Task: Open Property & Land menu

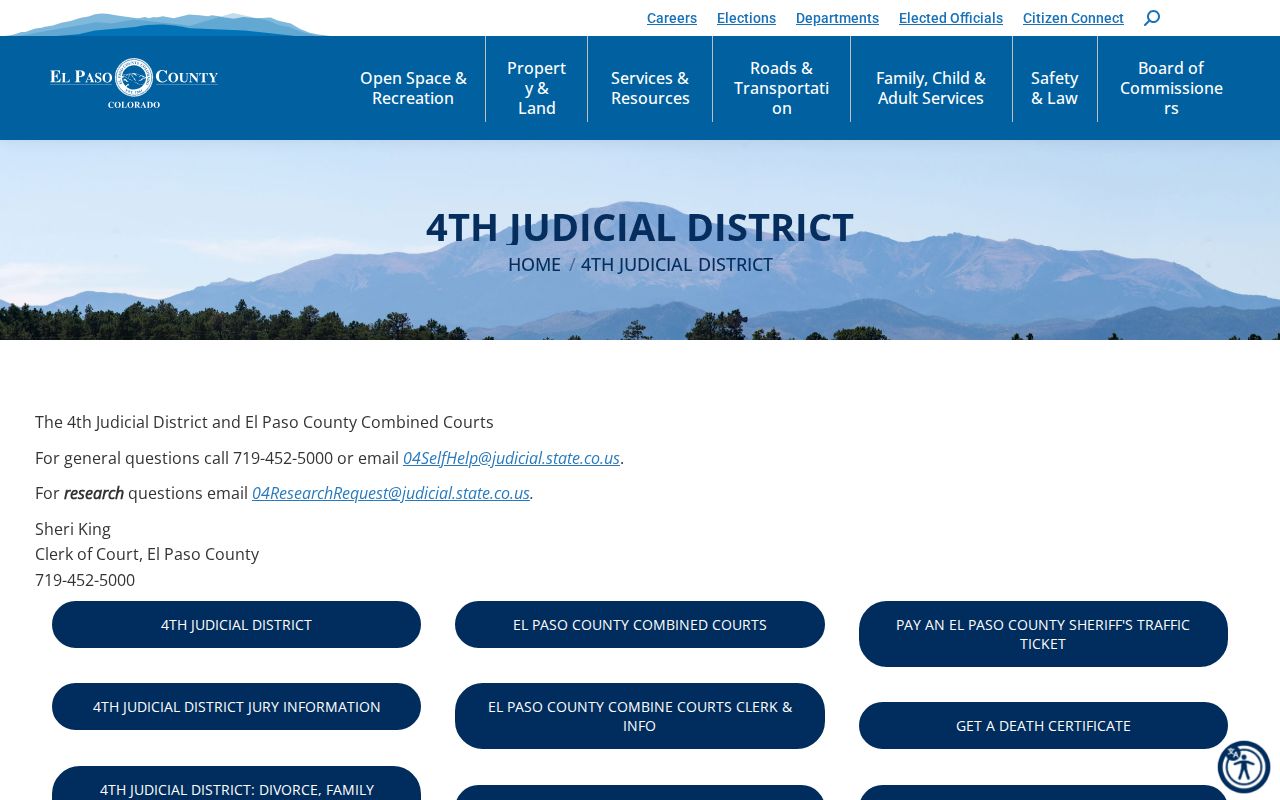Action: [537, 88]
